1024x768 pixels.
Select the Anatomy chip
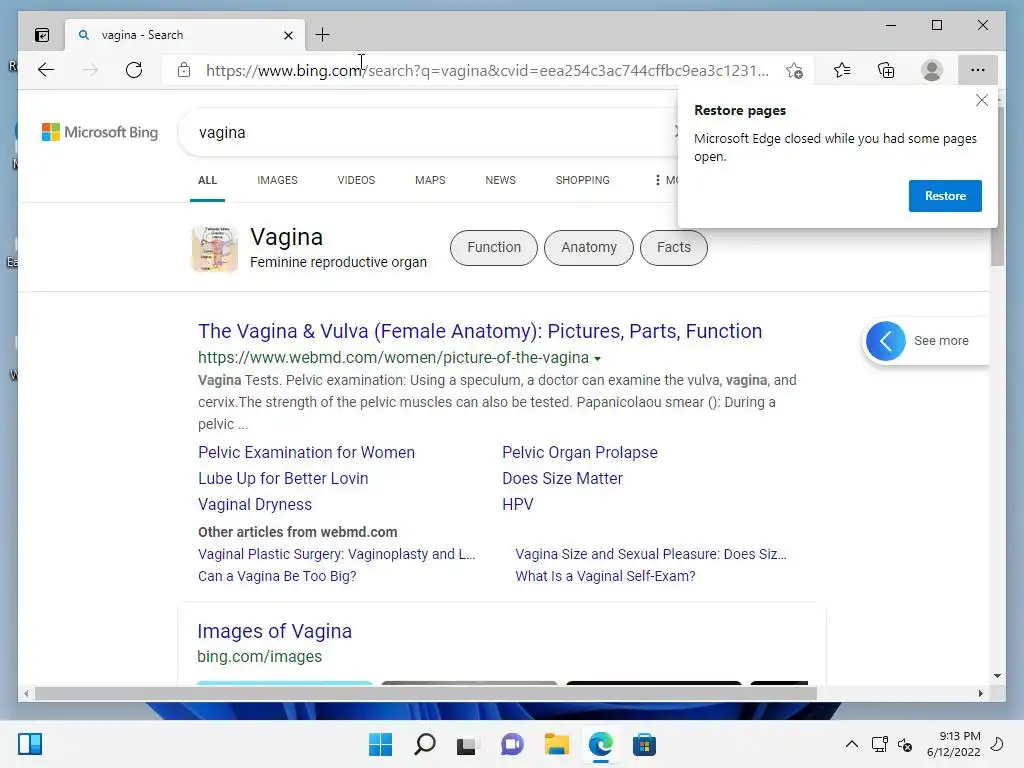[588, 248]
